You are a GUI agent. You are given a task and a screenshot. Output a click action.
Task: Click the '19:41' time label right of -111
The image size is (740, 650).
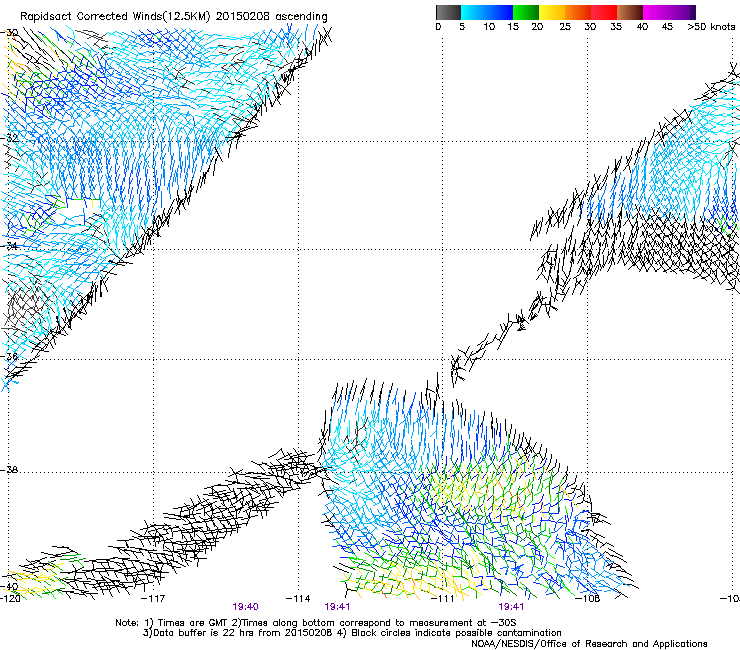pyautogui.click(x=511, y=607)
